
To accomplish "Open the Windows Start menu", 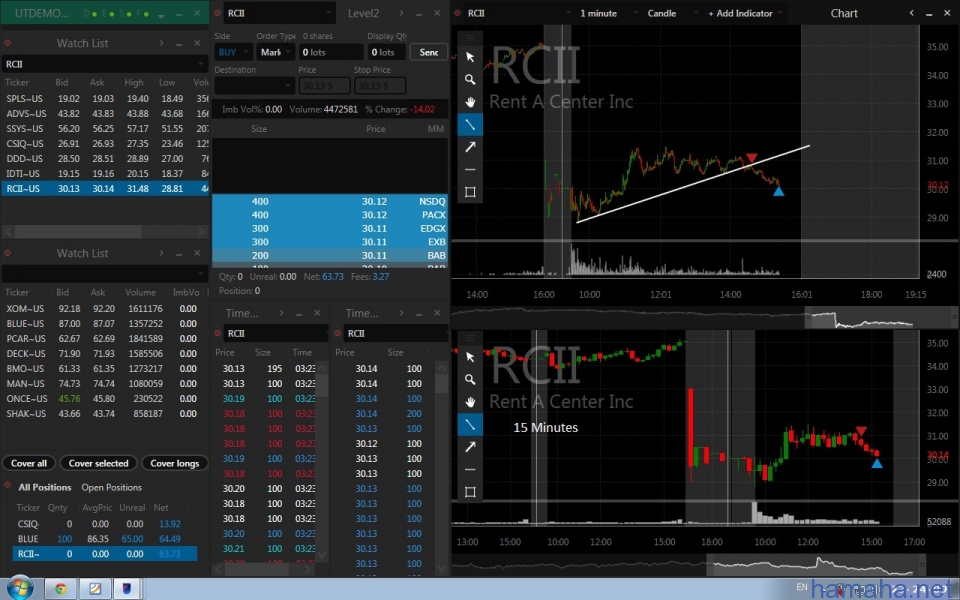I will coord(20,588).
